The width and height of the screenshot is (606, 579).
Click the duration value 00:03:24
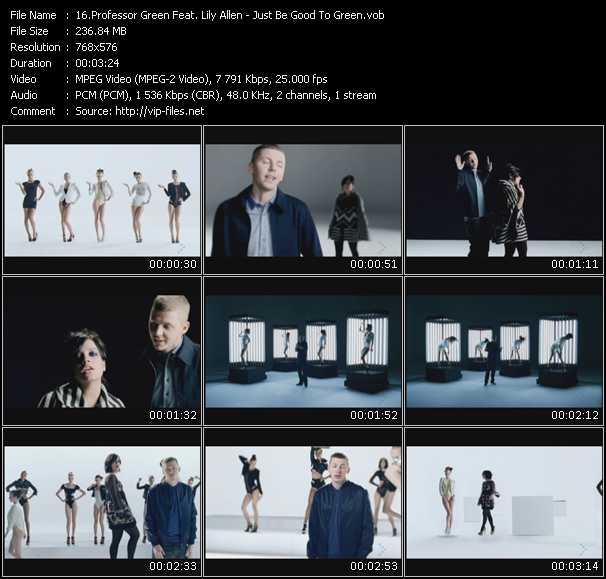97,63
